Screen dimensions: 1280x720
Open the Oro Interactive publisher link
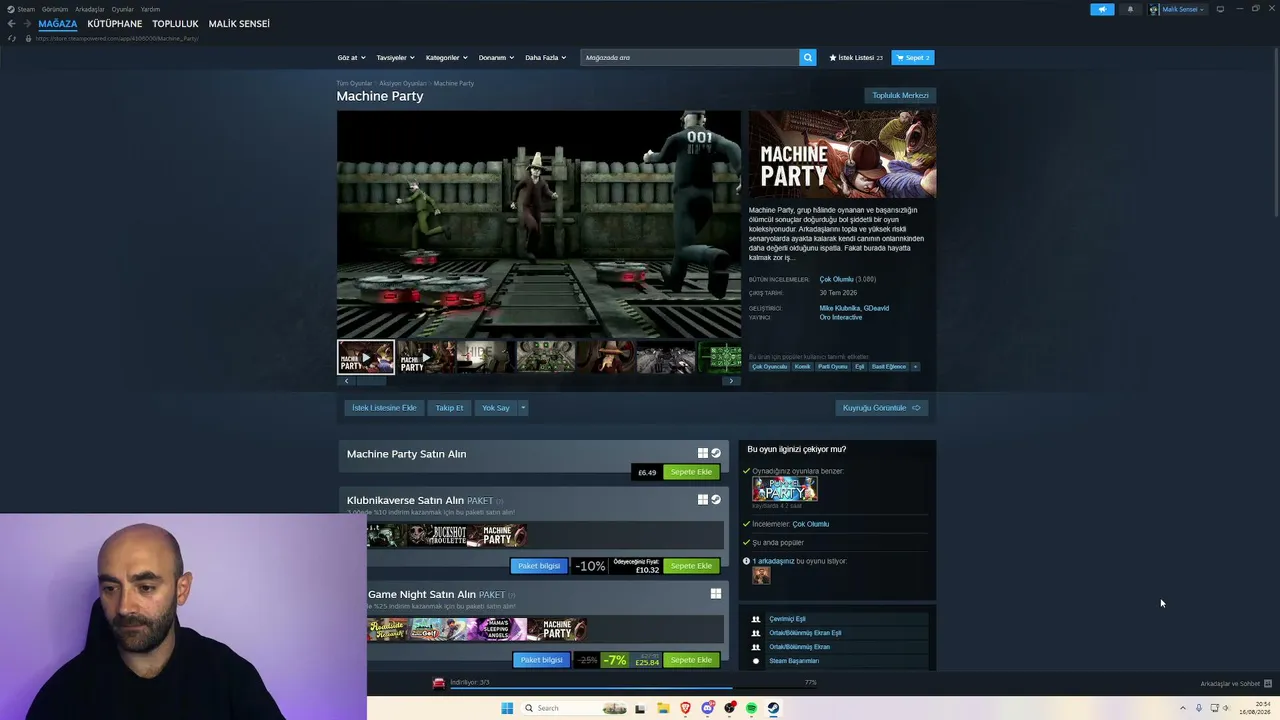[x=841, y=318]
